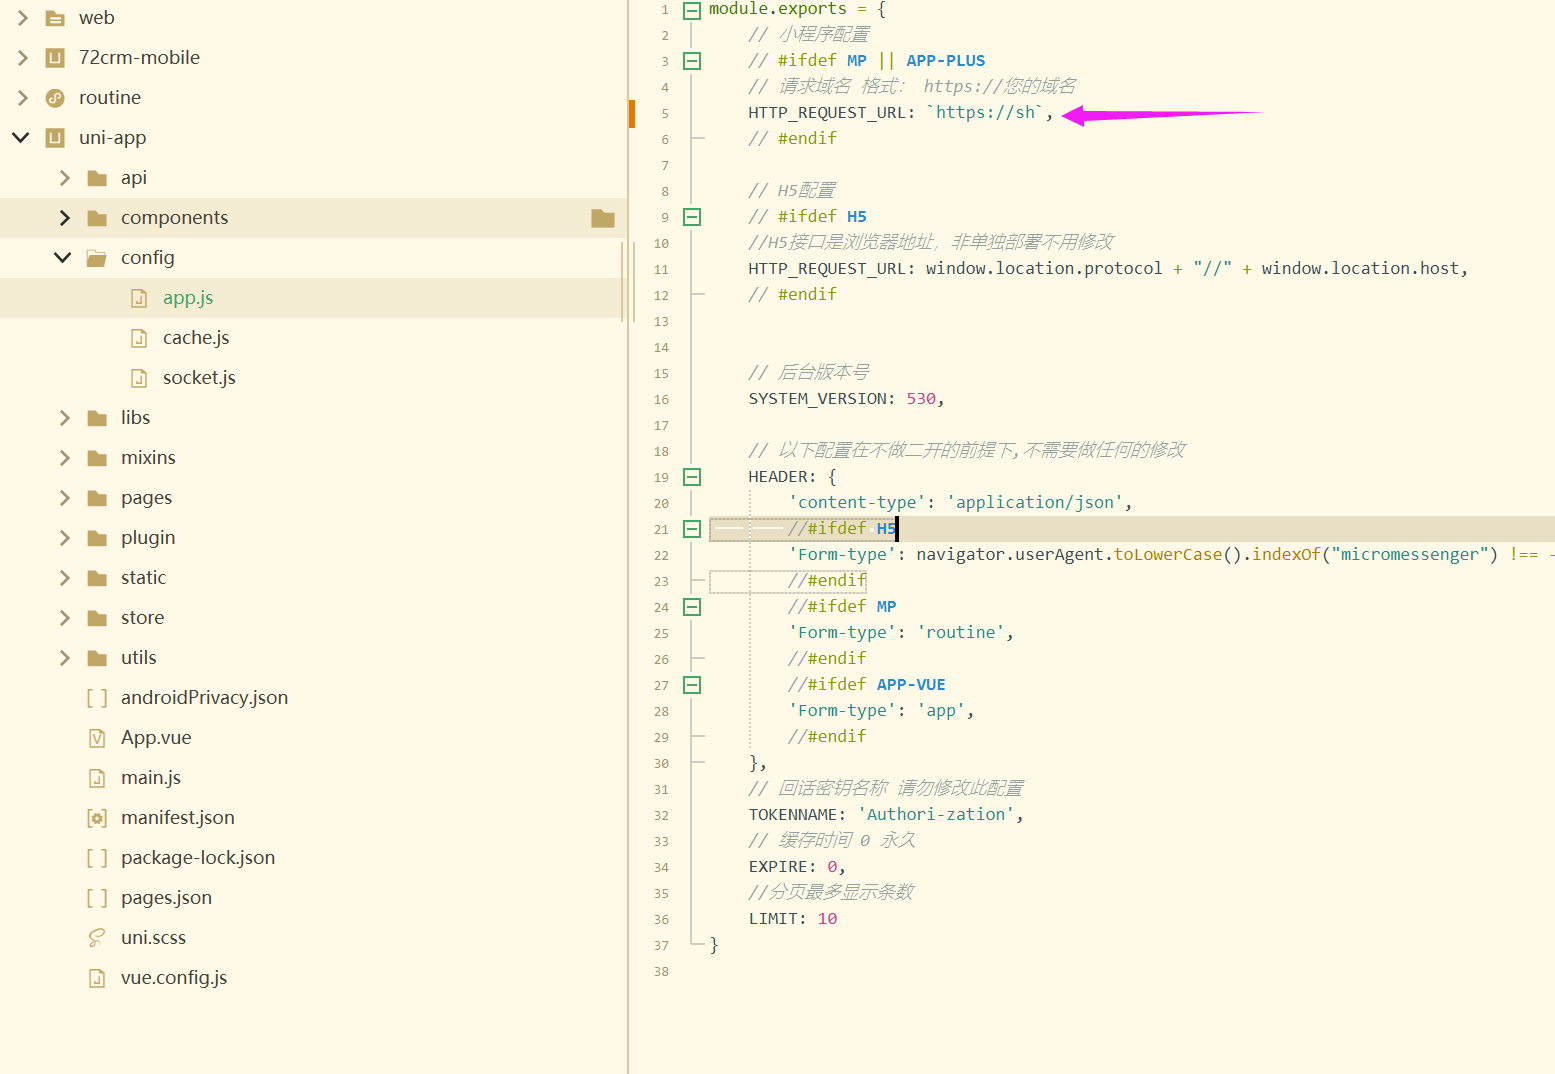
Task: Expand the plugin folder chevron
Action: click(64, 538)
